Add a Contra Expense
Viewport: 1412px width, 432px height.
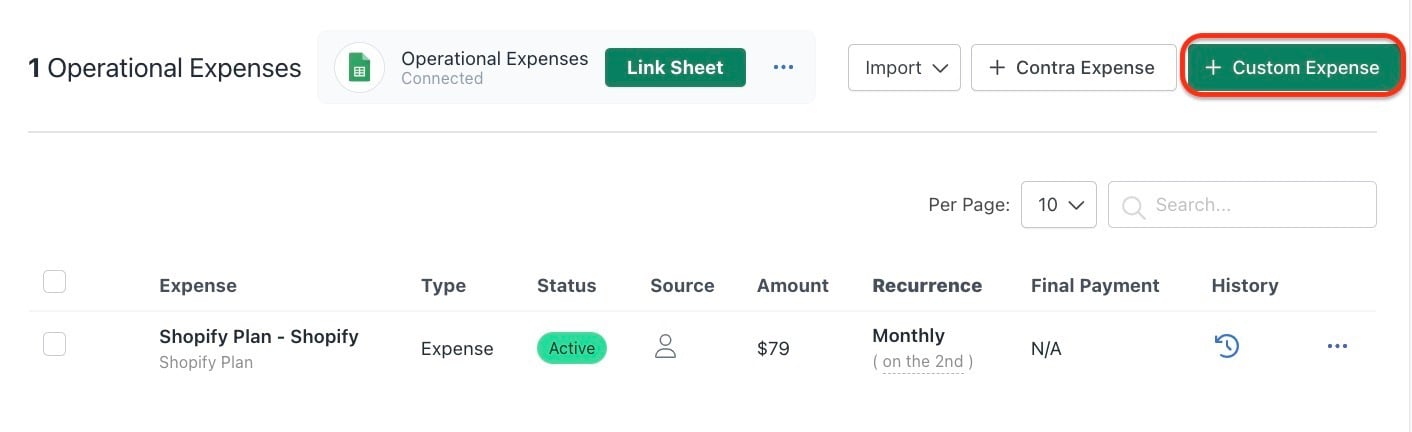(x=1073, y=68)
